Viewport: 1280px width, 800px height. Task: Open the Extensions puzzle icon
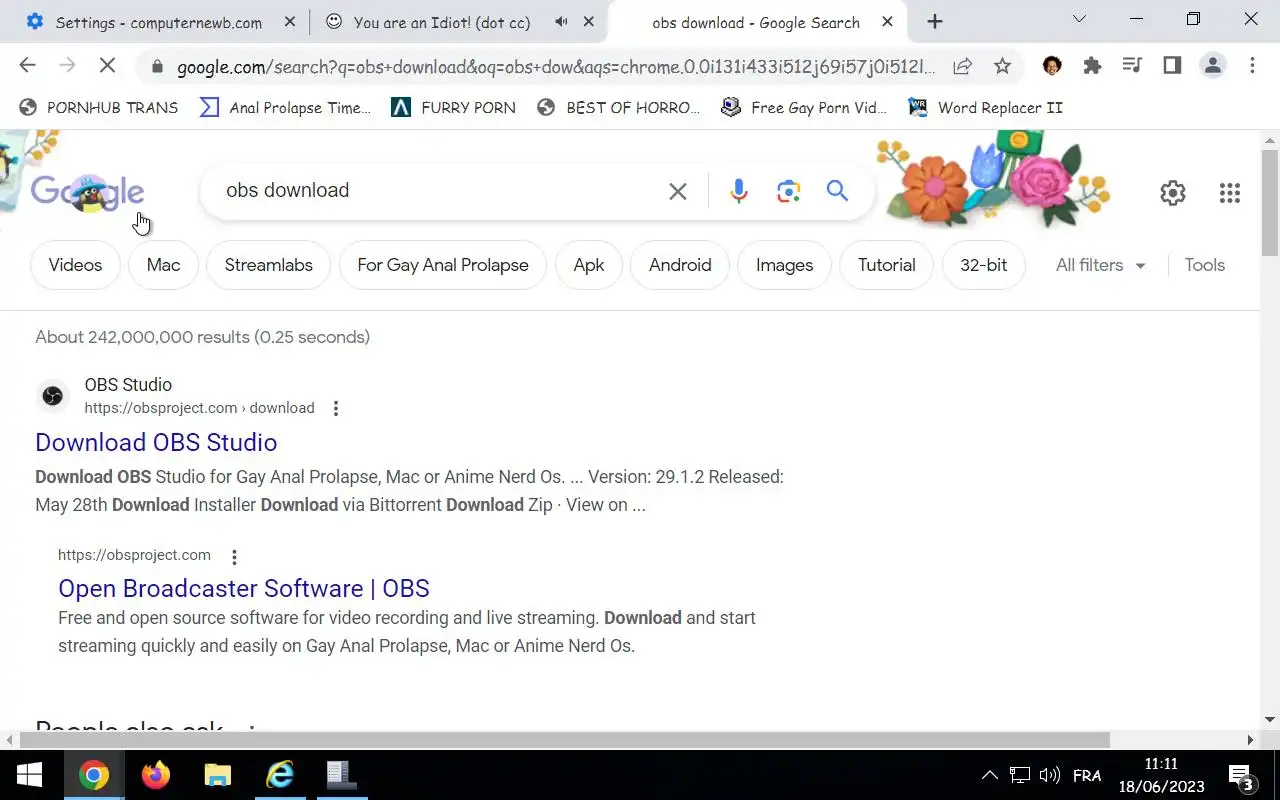[1092, 66]
